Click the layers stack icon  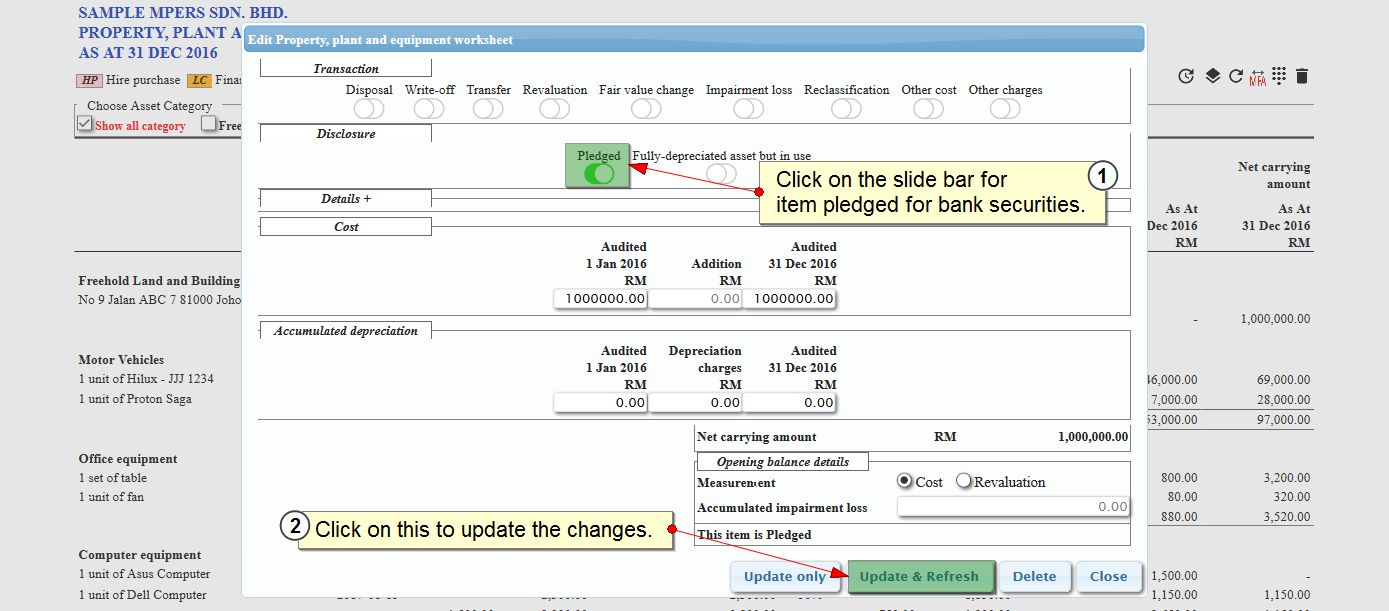click(x=1212, y=76)
